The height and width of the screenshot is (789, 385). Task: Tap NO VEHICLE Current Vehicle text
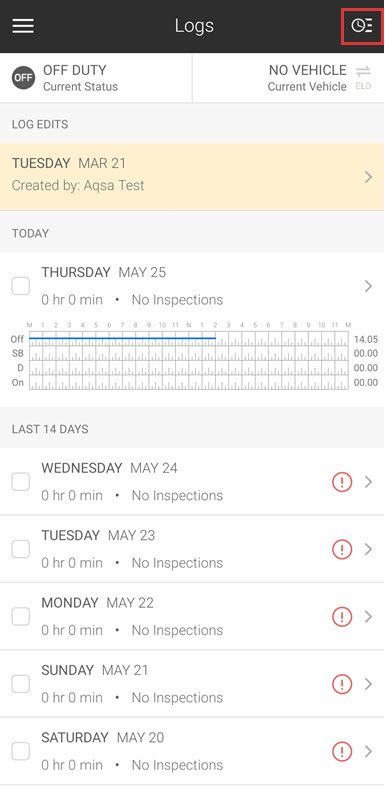tap(307, 78)
